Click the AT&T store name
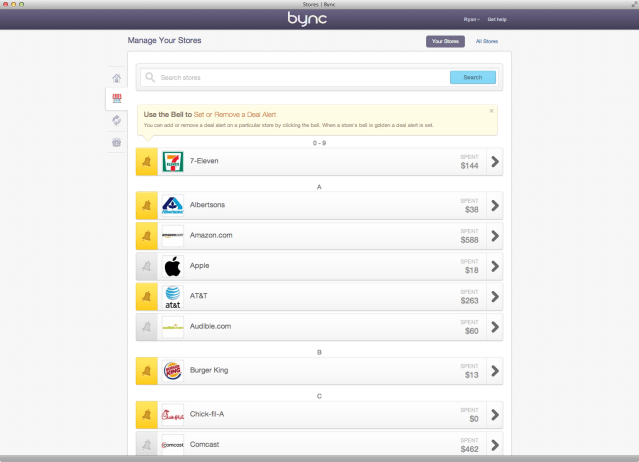Screen dimensions: 639x462 pyautogui.click(x=198, y=296)
